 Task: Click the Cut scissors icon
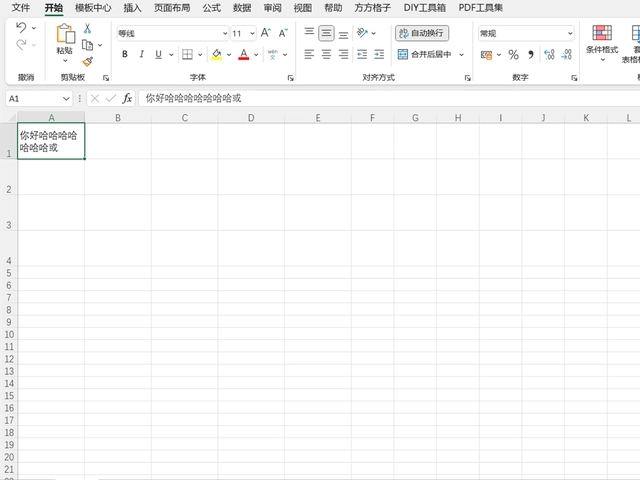pos(87,29)
